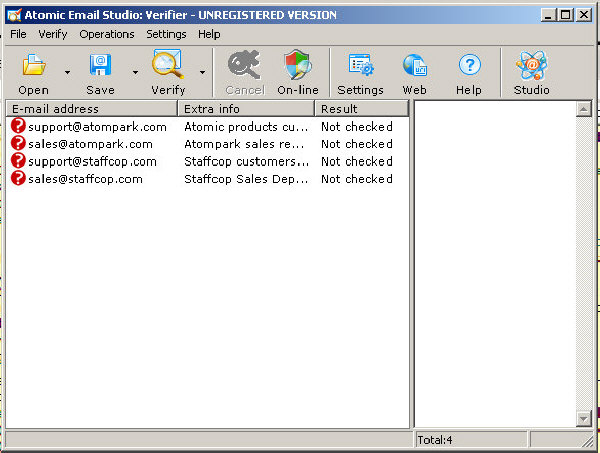Click the red status icon beside sales@atompark.com
Image resolution: width=600 pixels, height=453 pixels.
point(18,143)
